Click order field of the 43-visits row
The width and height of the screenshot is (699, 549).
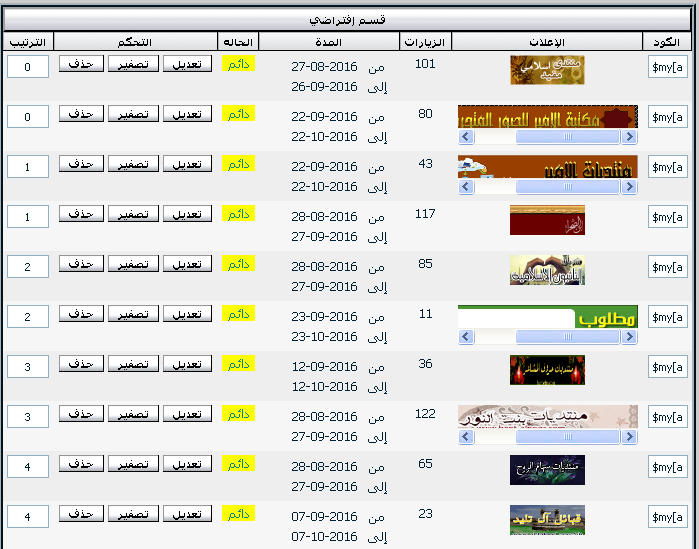(28, 167)
